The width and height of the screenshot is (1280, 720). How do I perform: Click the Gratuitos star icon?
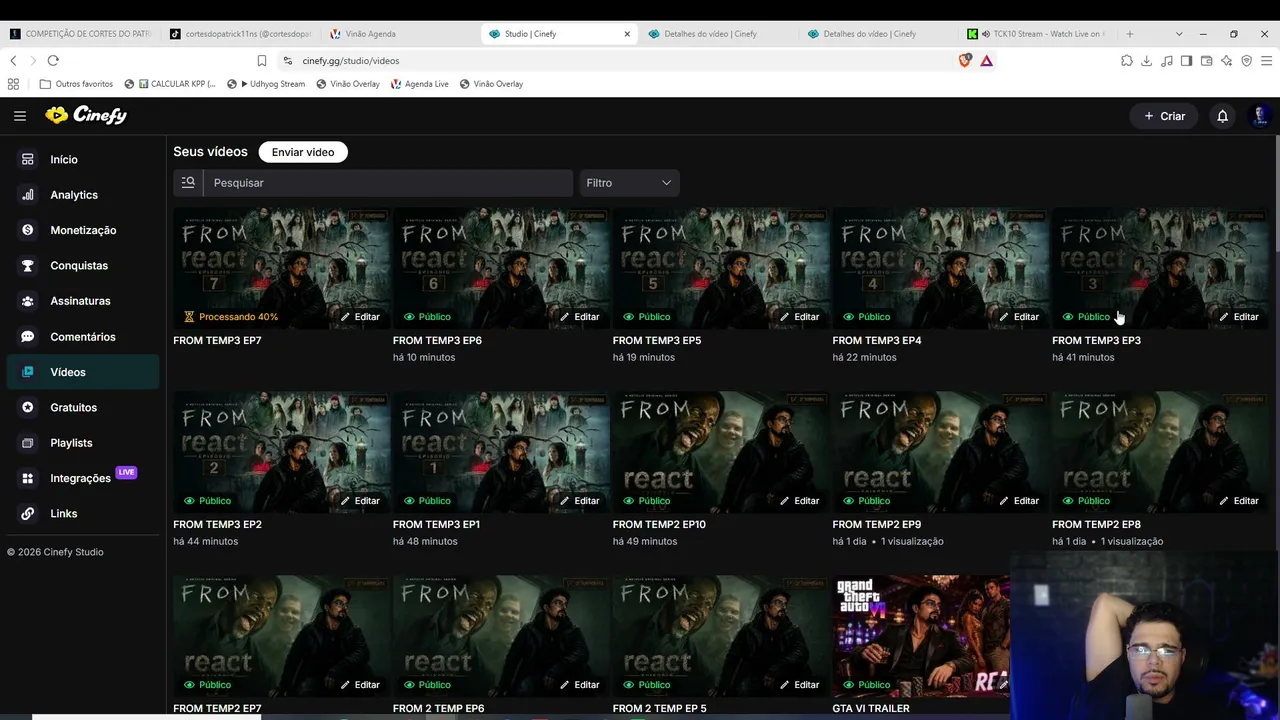(28, 407)
